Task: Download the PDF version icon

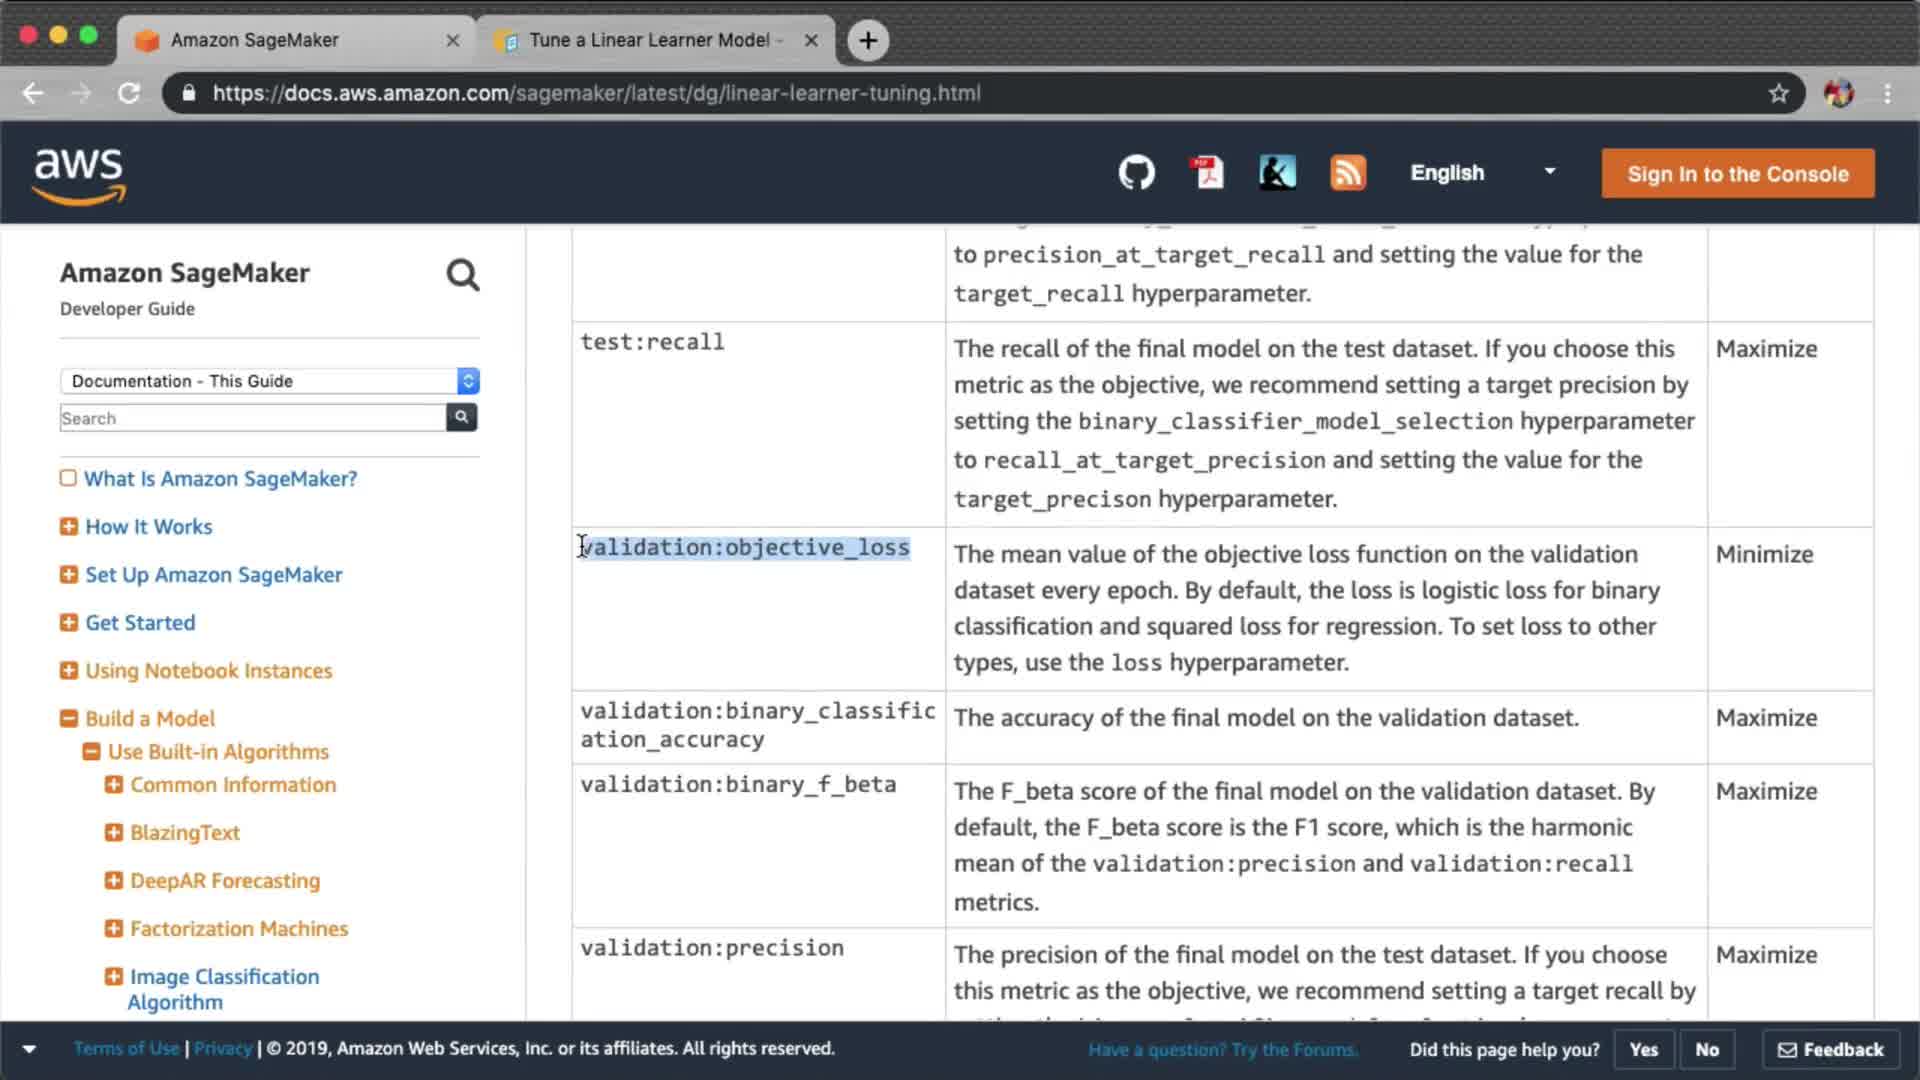Action: tap(1207, 173)
